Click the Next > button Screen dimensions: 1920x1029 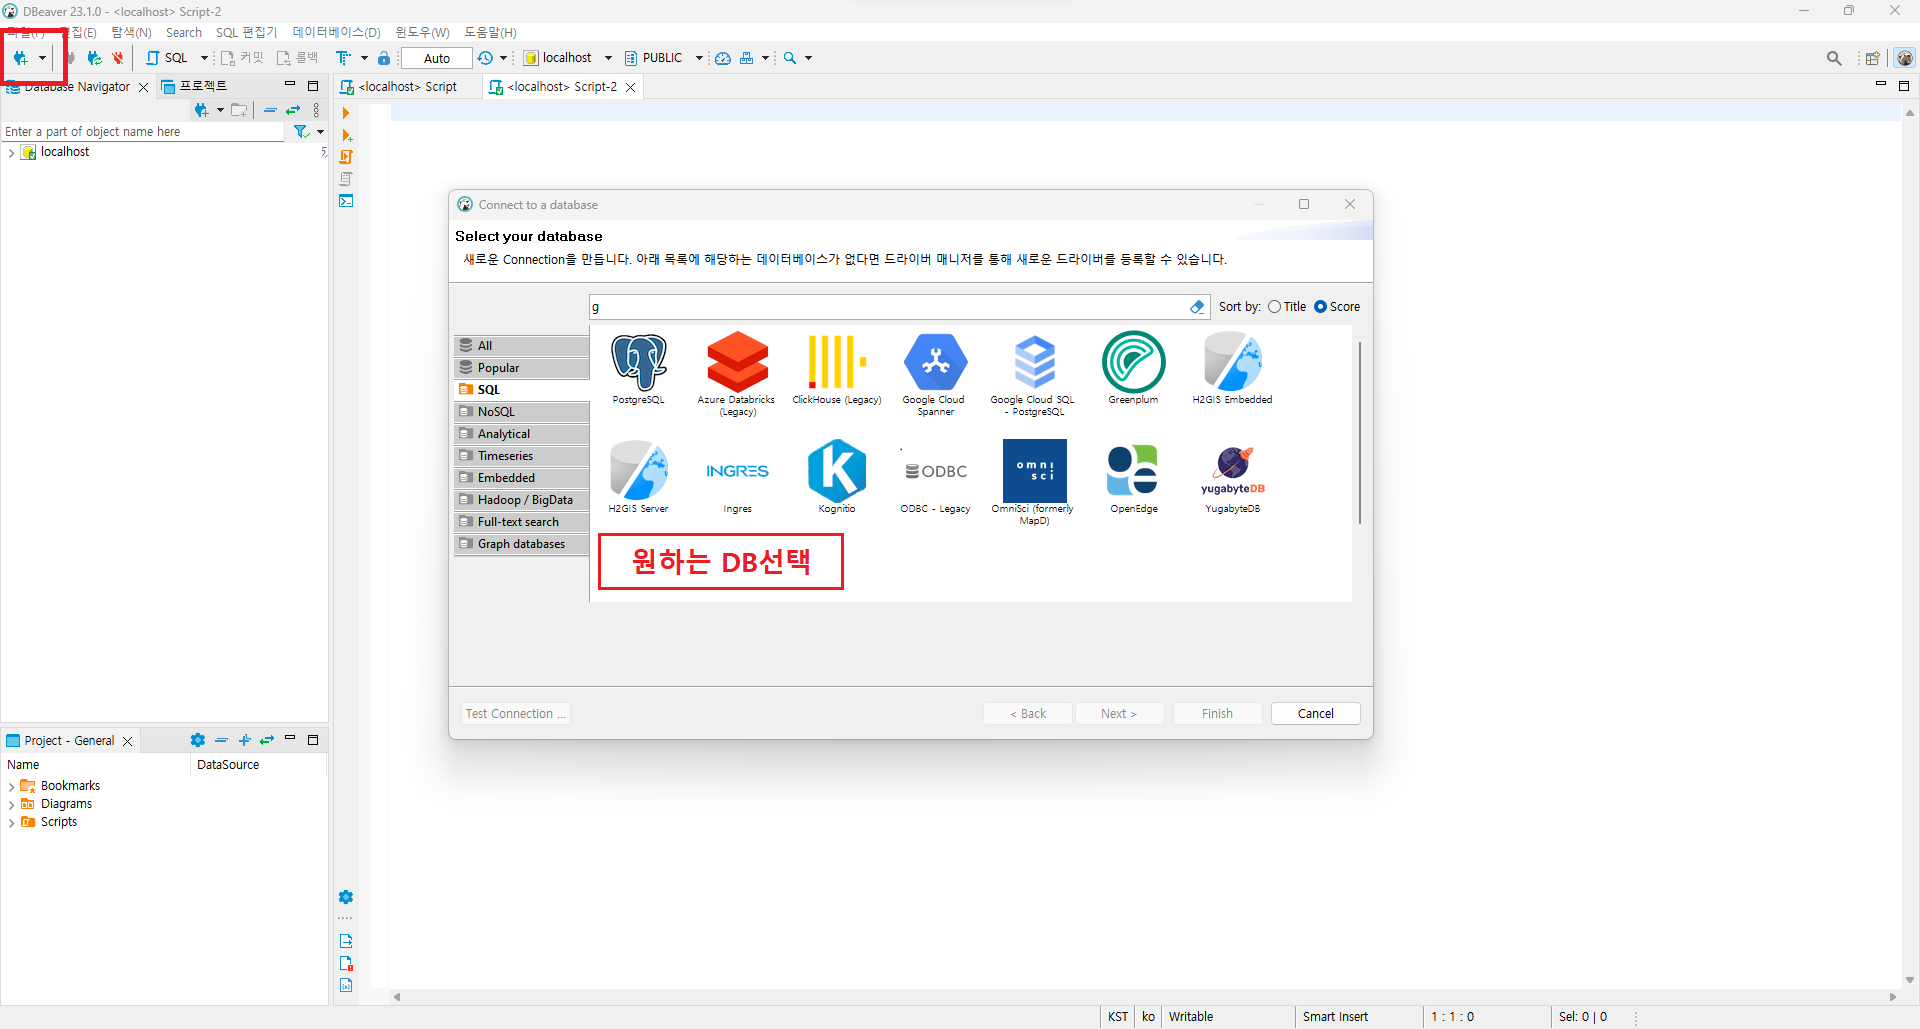click(x=1119, y=713)
